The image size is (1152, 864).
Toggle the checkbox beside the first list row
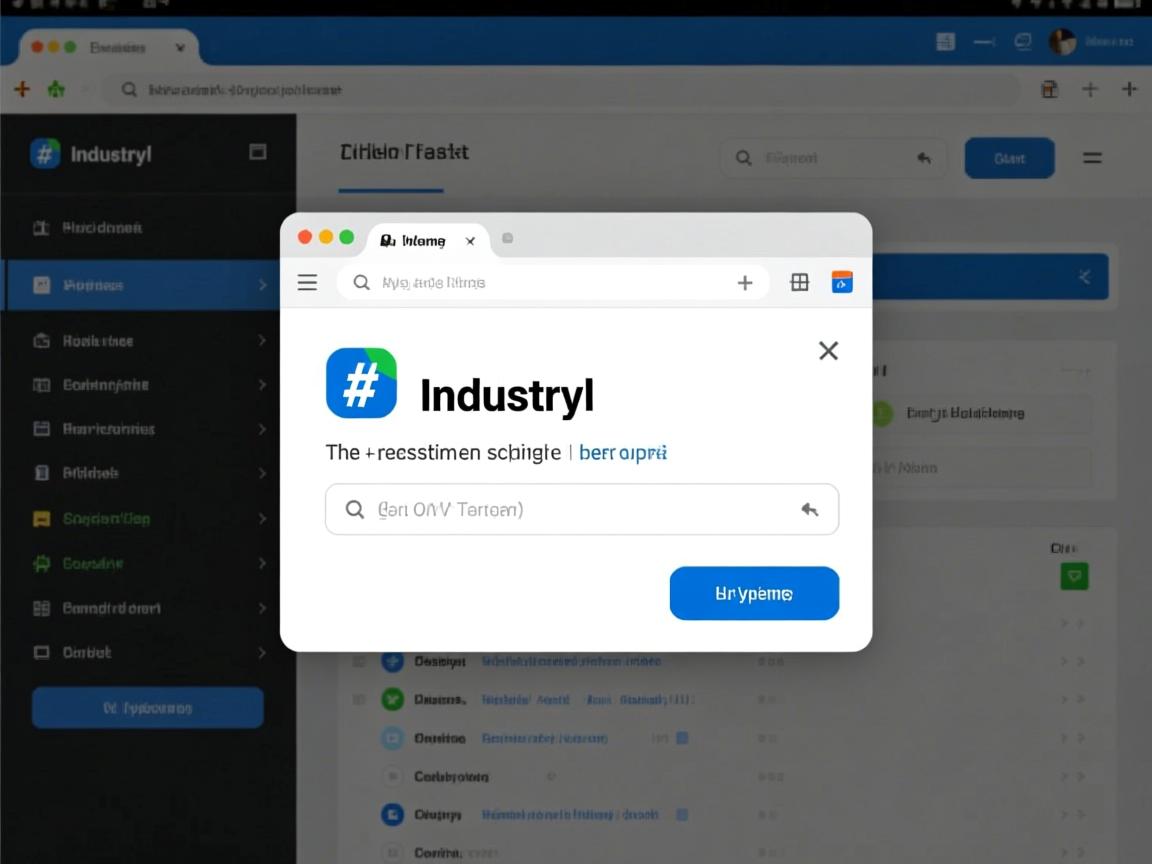point(359,661)
